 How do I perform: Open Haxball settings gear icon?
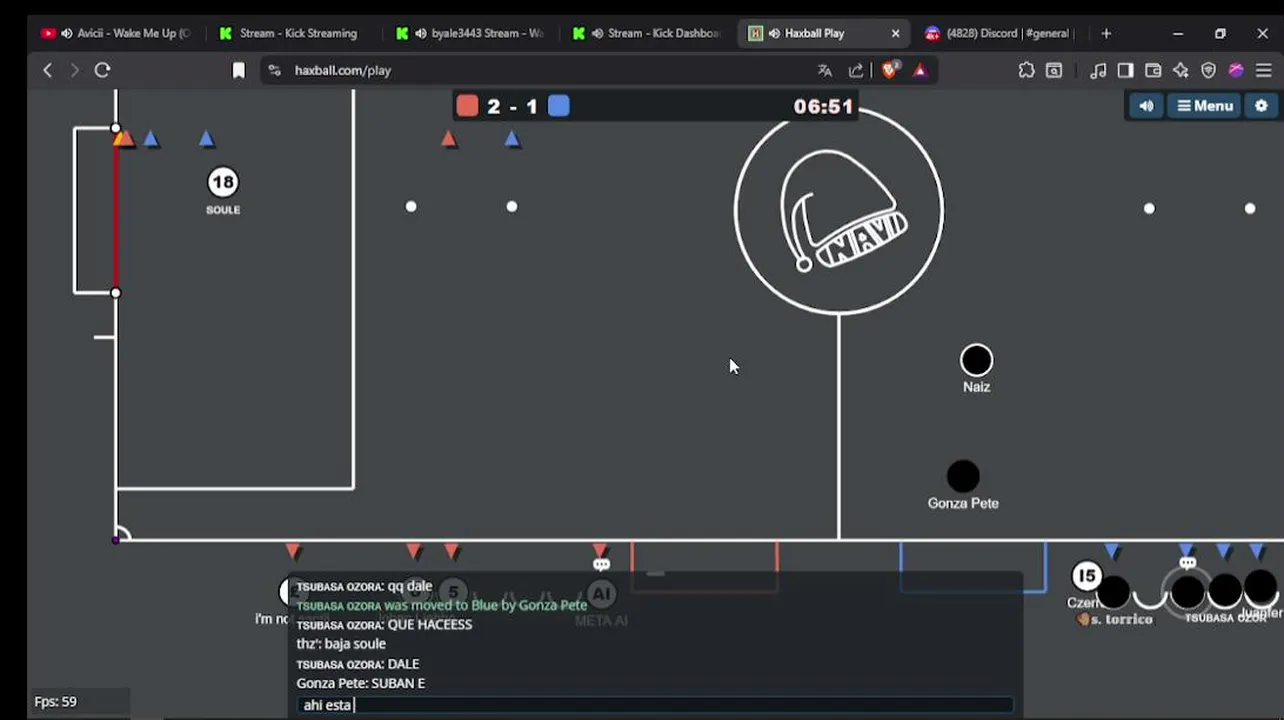point(1261,106)
